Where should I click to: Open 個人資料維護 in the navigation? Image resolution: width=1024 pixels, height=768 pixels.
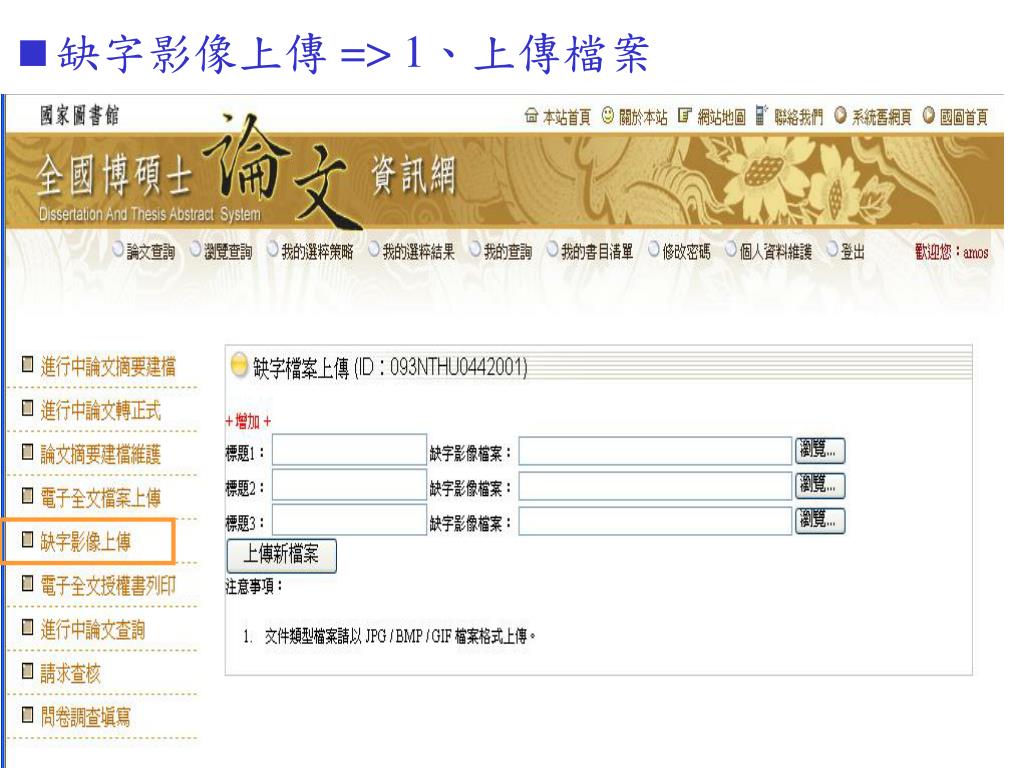point(776,251)
